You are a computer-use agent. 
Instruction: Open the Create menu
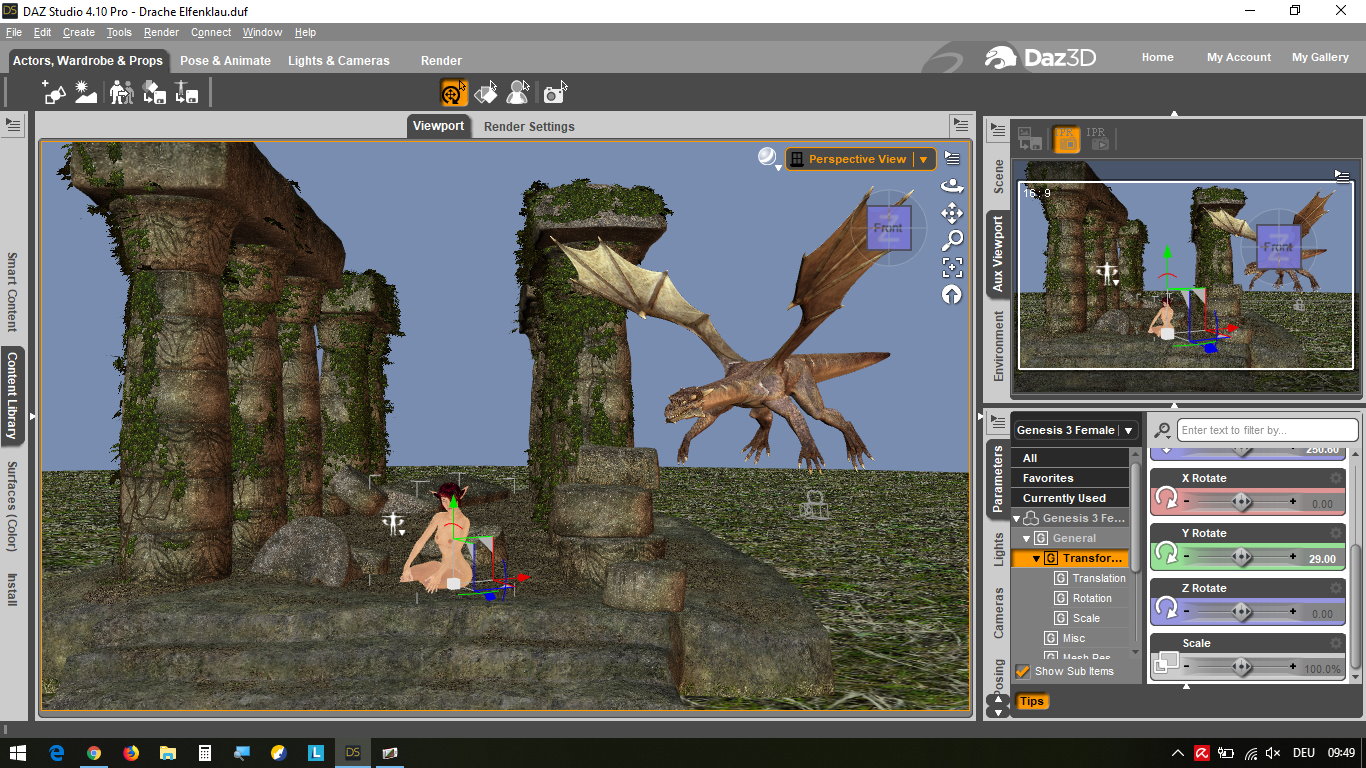[79, 32]
